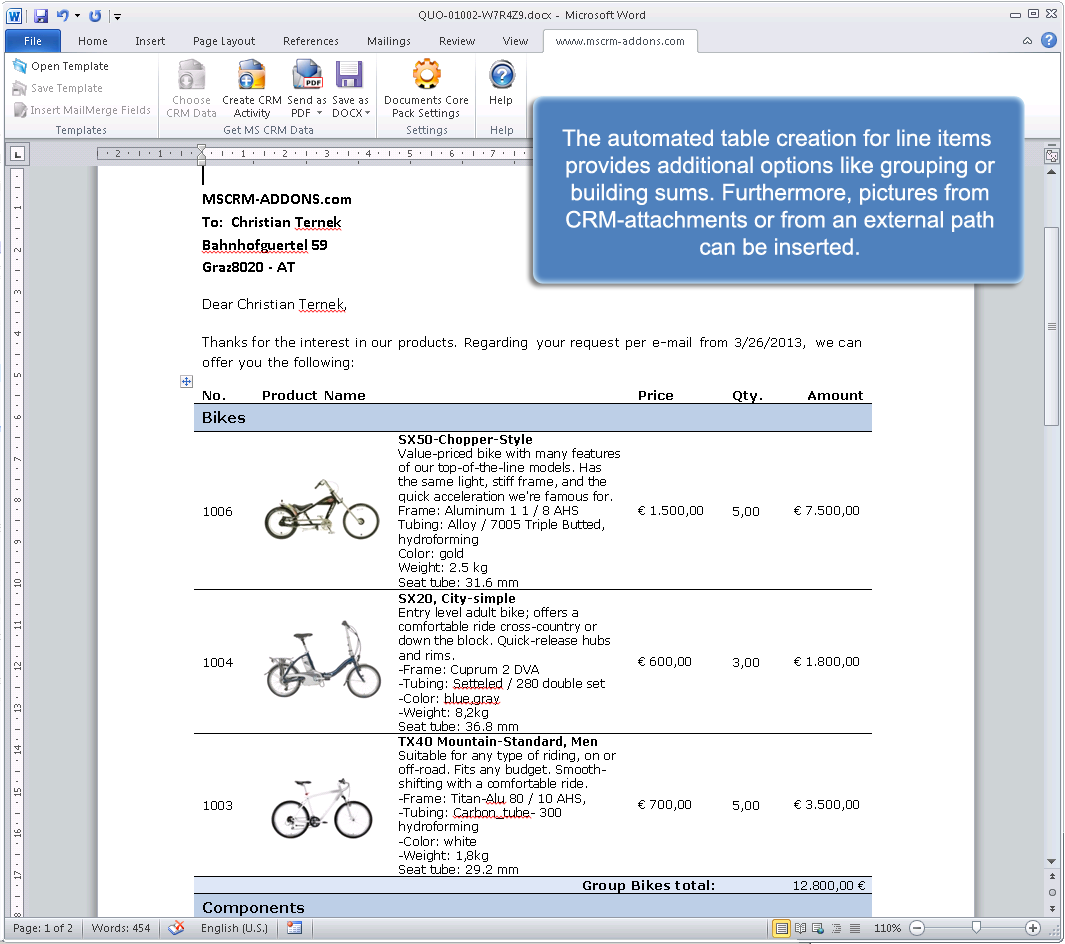Click the 110% zoom level button
1065x944 pixels.
(887, 928)
